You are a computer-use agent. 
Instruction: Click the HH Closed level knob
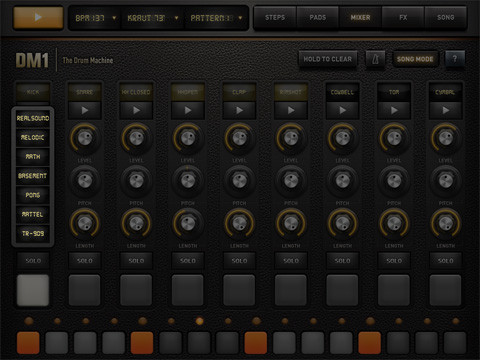(x=136, y=138)
